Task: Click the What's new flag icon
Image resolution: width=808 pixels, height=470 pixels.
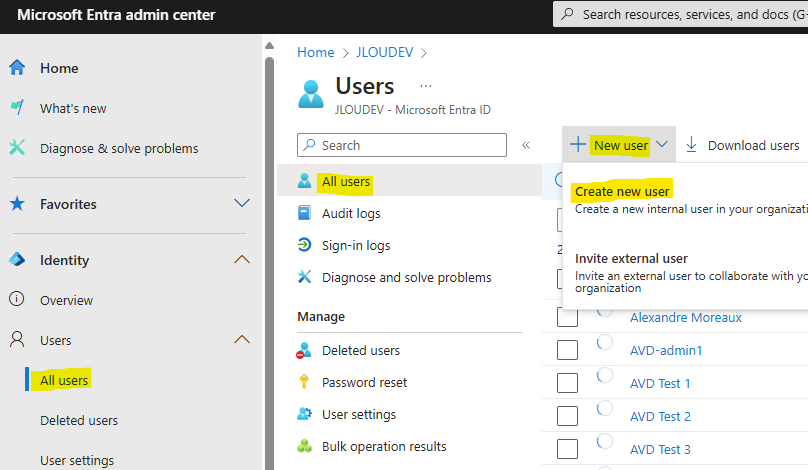Action: pos(17,107)
